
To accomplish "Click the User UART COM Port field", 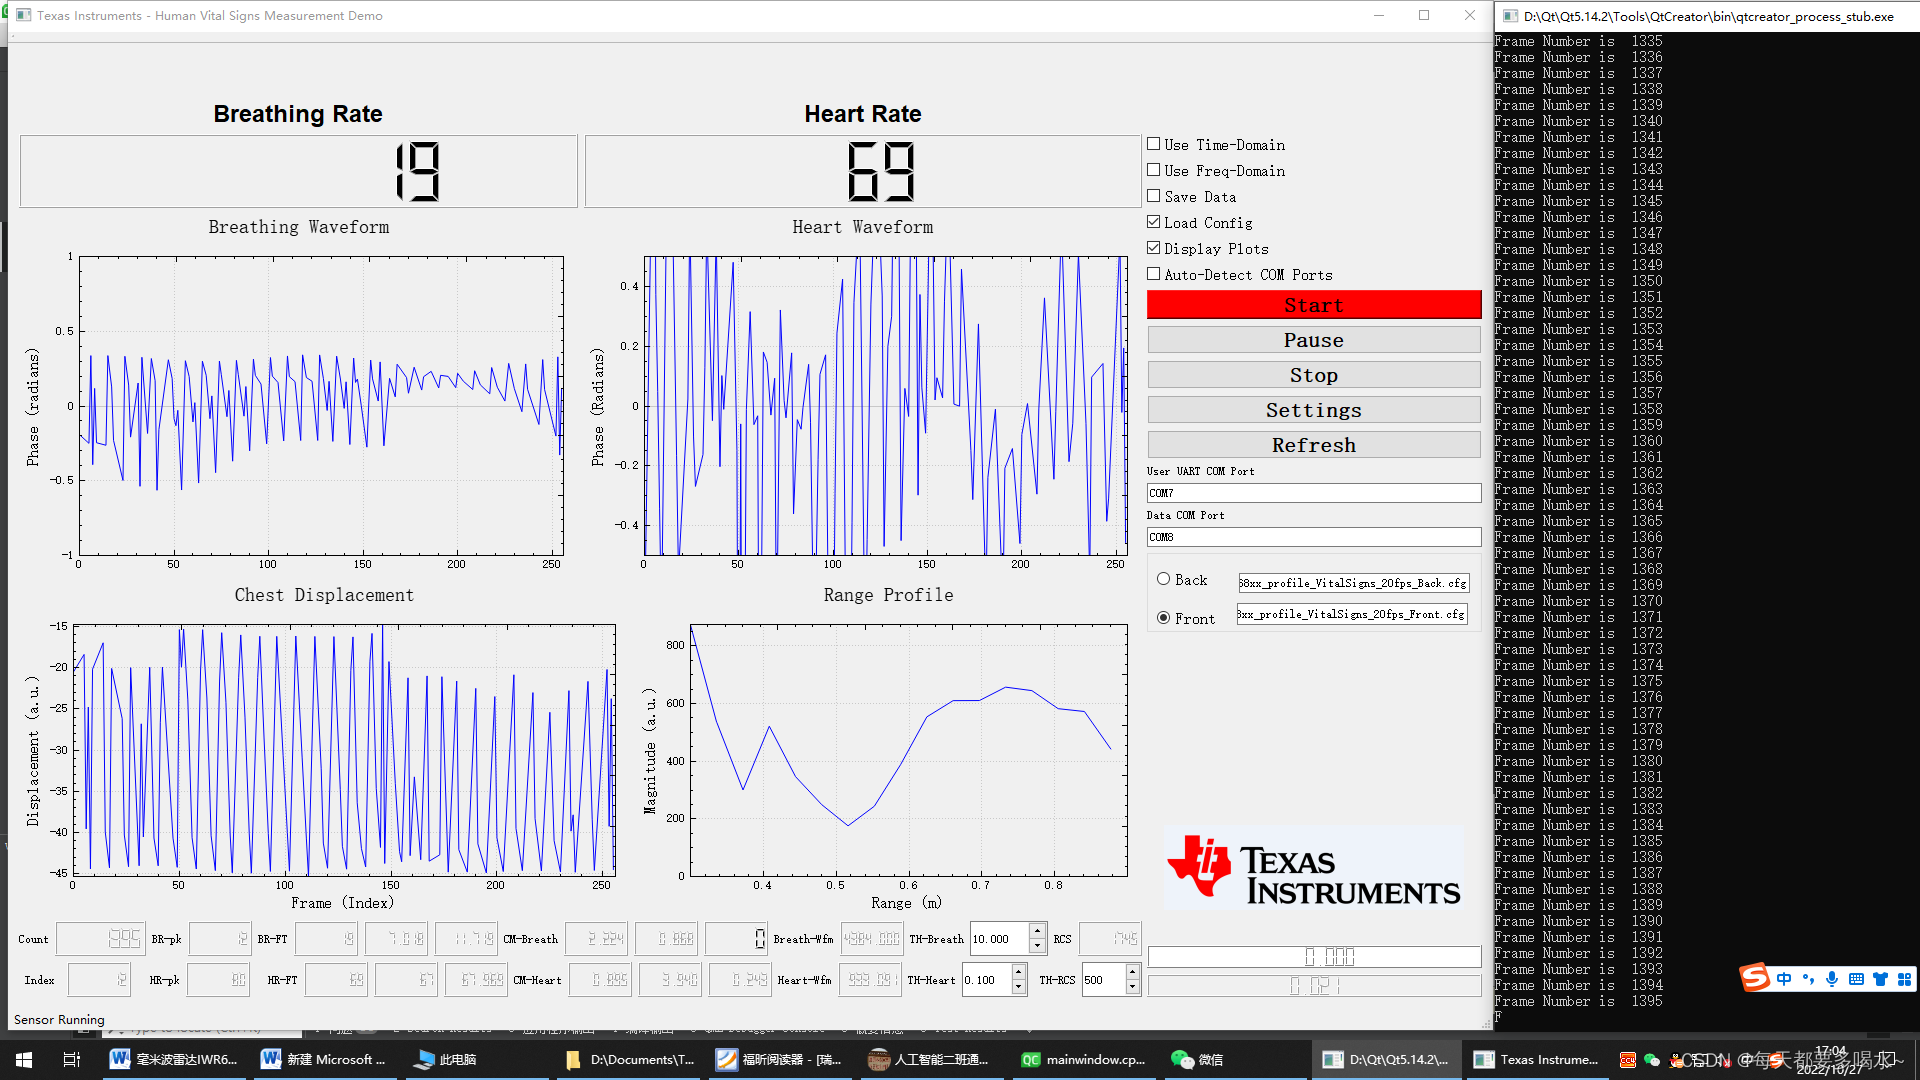I will click(x=1313, y=493).
